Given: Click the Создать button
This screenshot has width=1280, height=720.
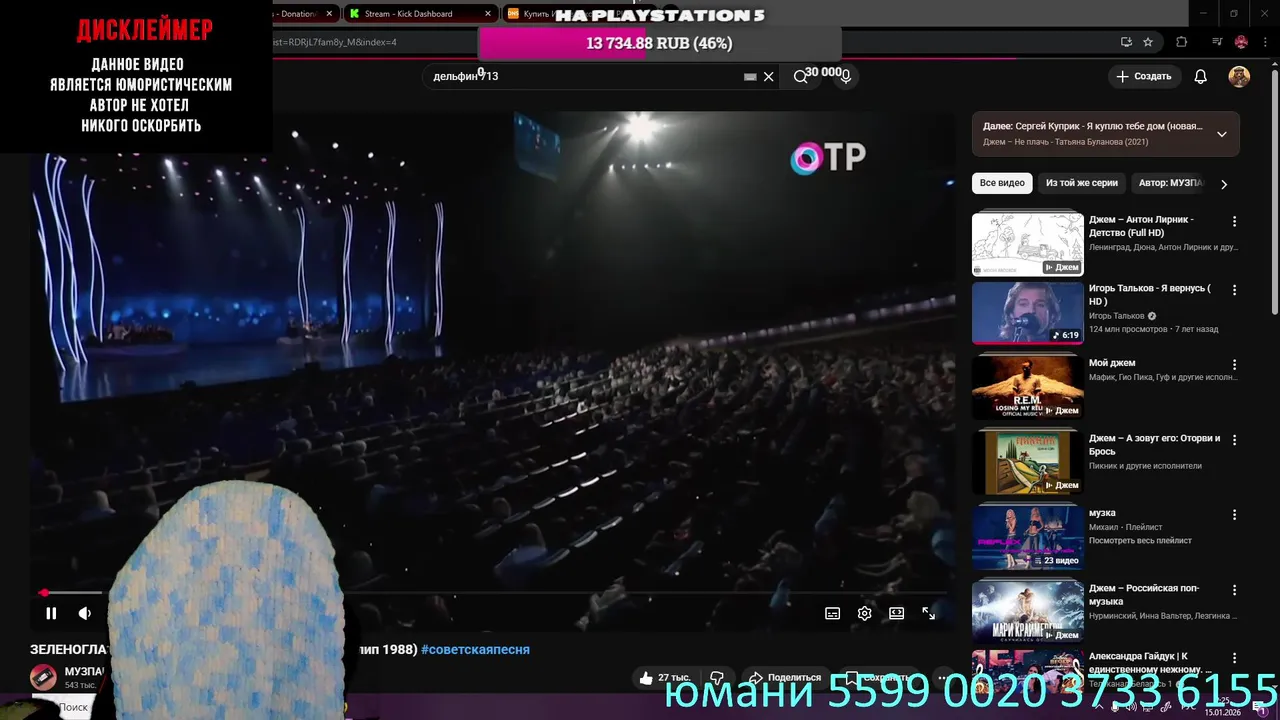Looking at the screenshot, I should pyautogui.click(x=1143, y=76).
